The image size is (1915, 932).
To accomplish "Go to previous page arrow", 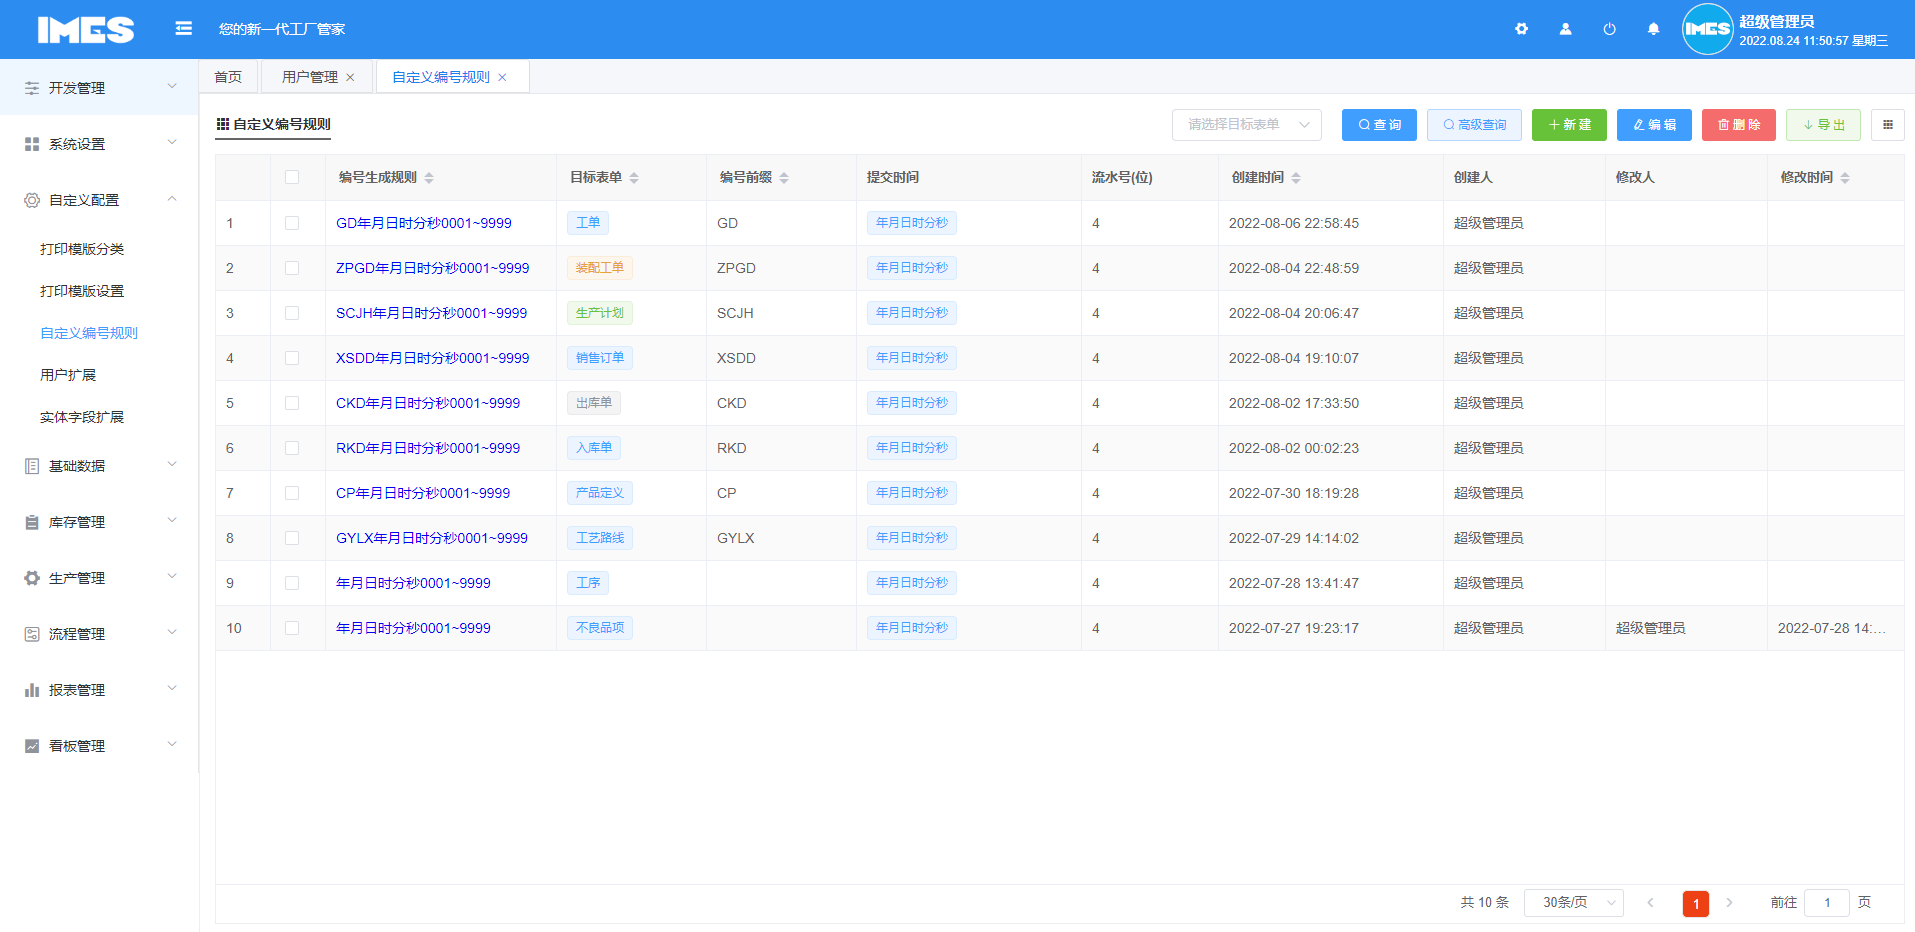I will [x=1650, y=903].
